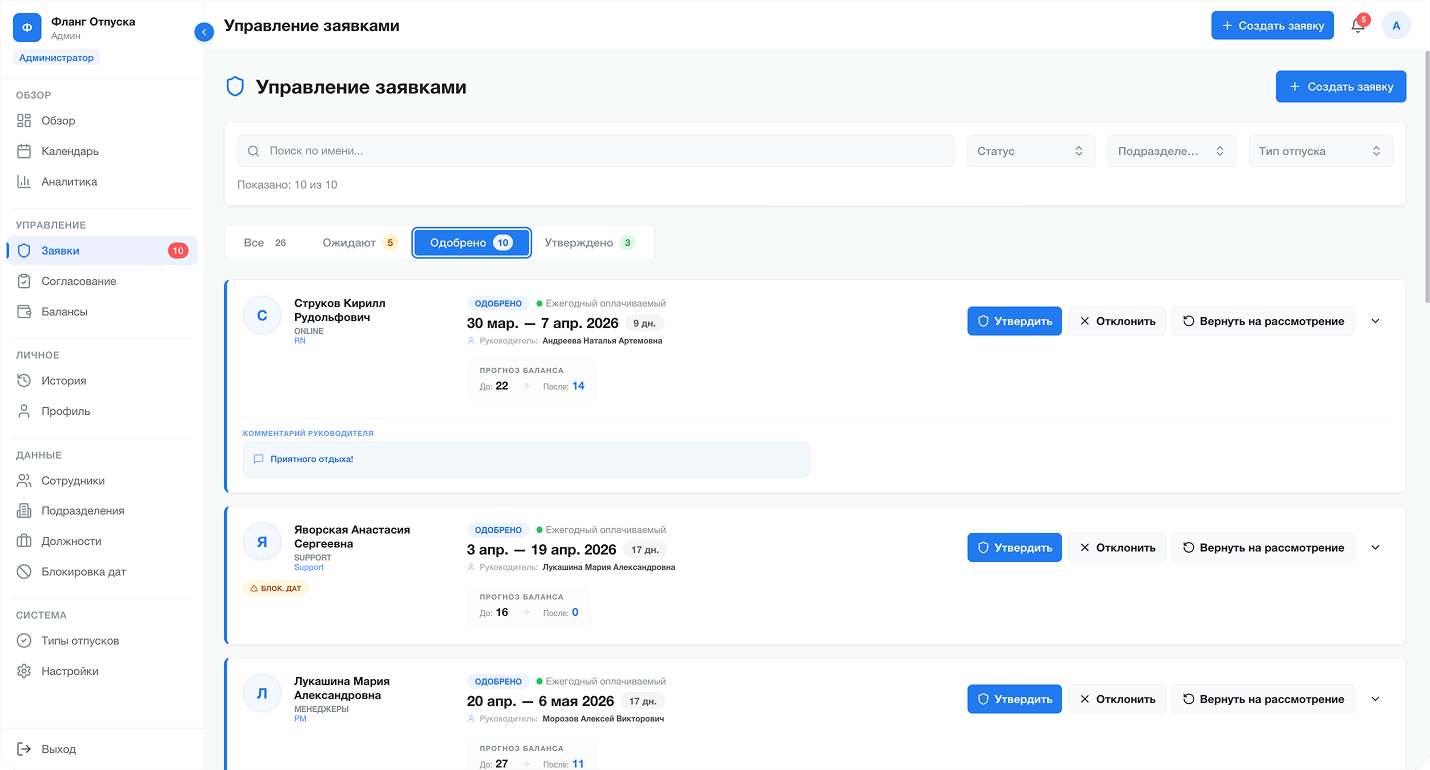Click the Выход logout icon
1430x770 pixels.
(x=25, y=749)
